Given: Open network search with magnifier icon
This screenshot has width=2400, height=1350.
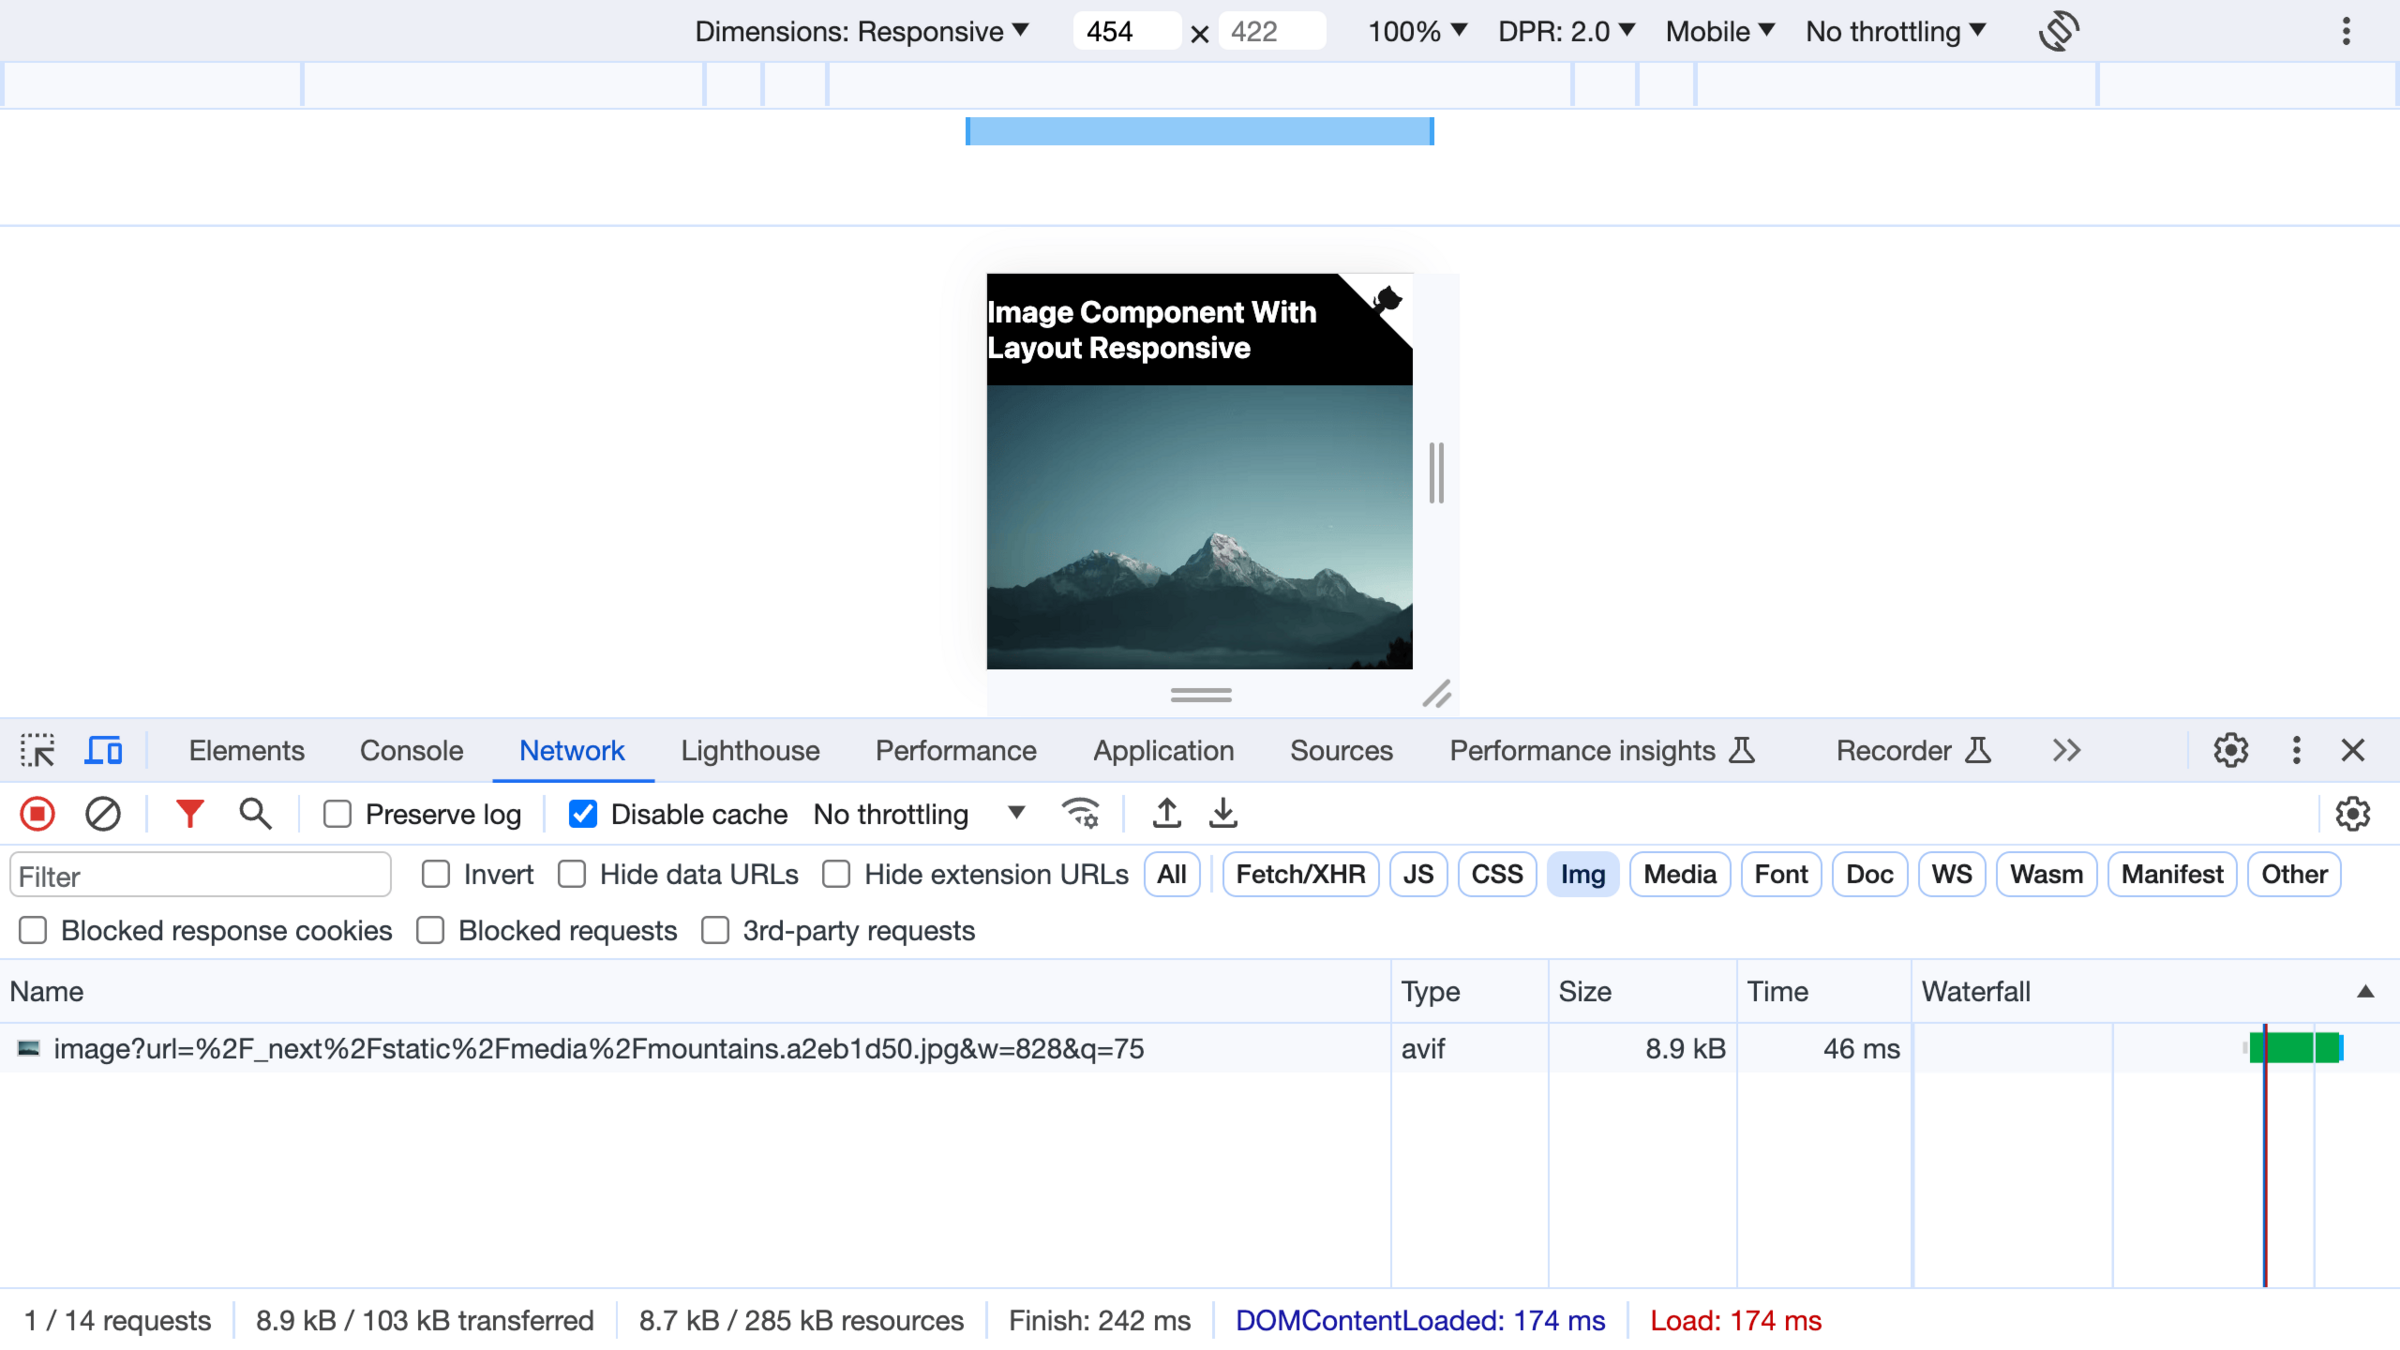Looking at the screenshot, I should (x=255, y=814).
